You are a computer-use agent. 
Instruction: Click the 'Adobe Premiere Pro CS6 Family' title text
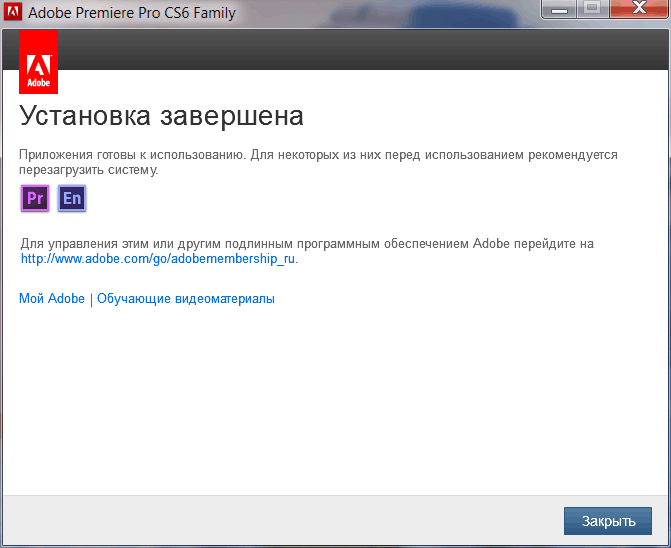coord(132,13)
